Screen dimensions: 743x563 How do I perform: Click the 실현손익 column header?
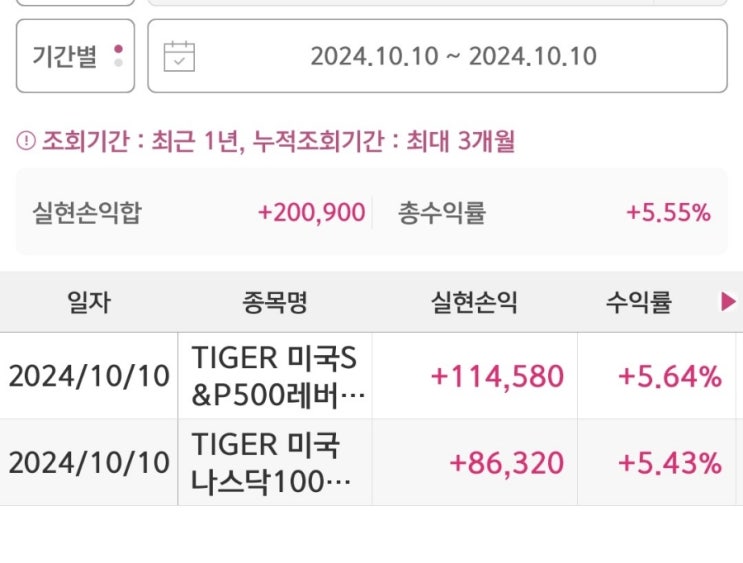coord(474,302)
